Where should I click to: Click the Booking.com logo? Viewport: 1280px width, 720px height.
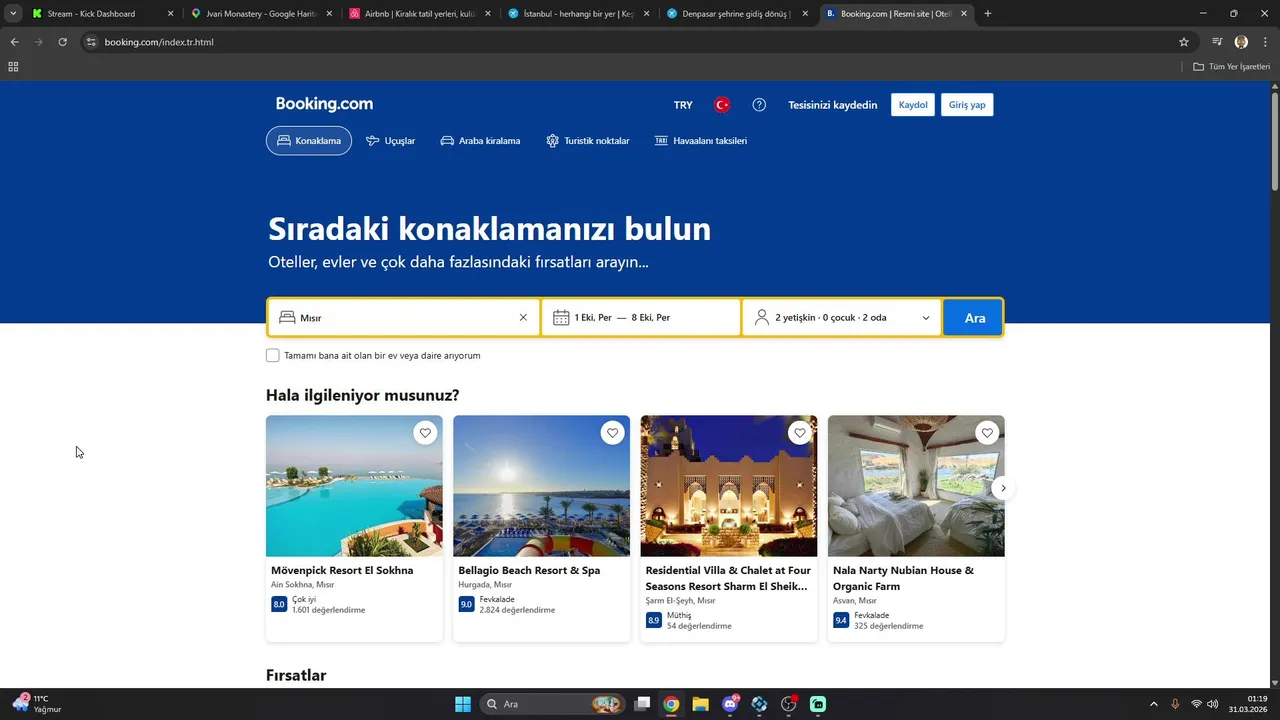point(324,104)
